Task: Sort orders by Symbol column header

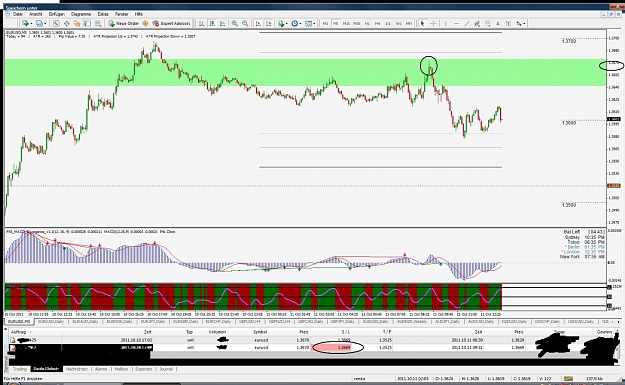Action: click(x=260, y=332)
